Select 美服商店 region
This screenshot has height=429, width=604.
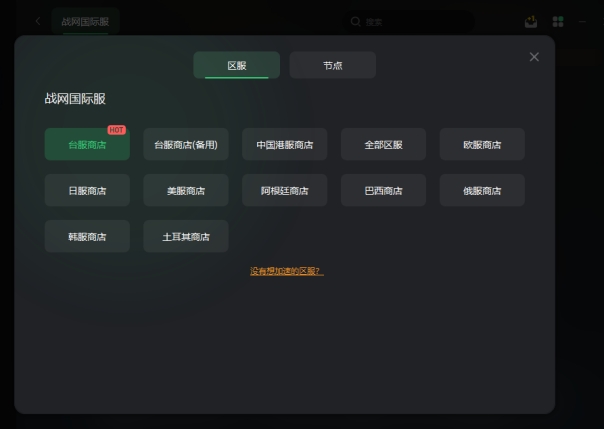(x=186, y=190)
